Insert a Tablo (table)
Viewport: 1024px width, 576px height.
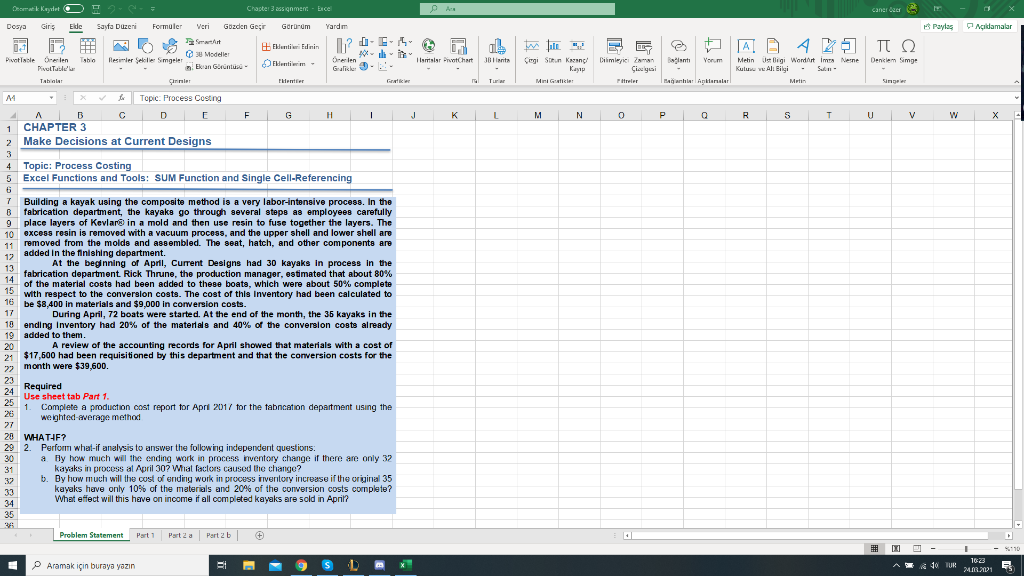pos(88,51)
